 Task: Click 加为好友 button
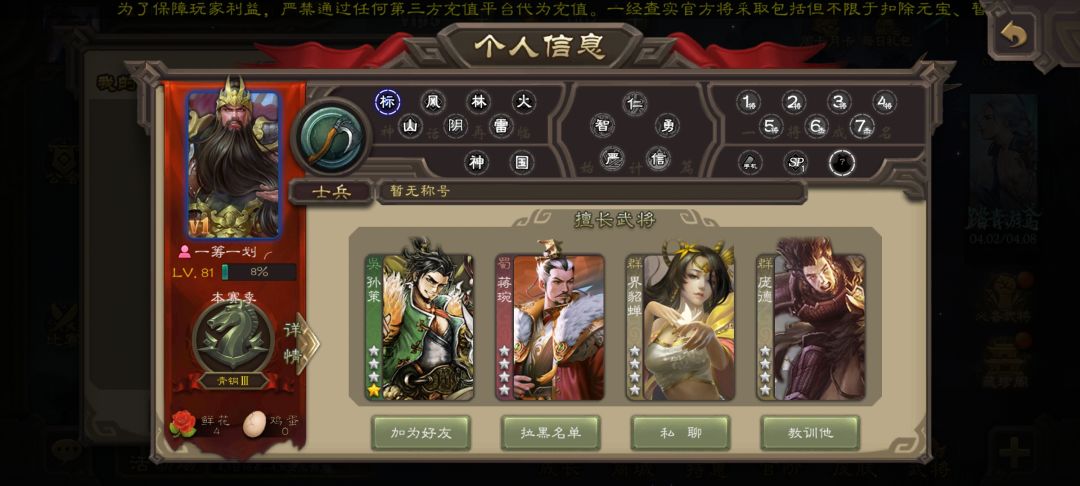point(421,433)
